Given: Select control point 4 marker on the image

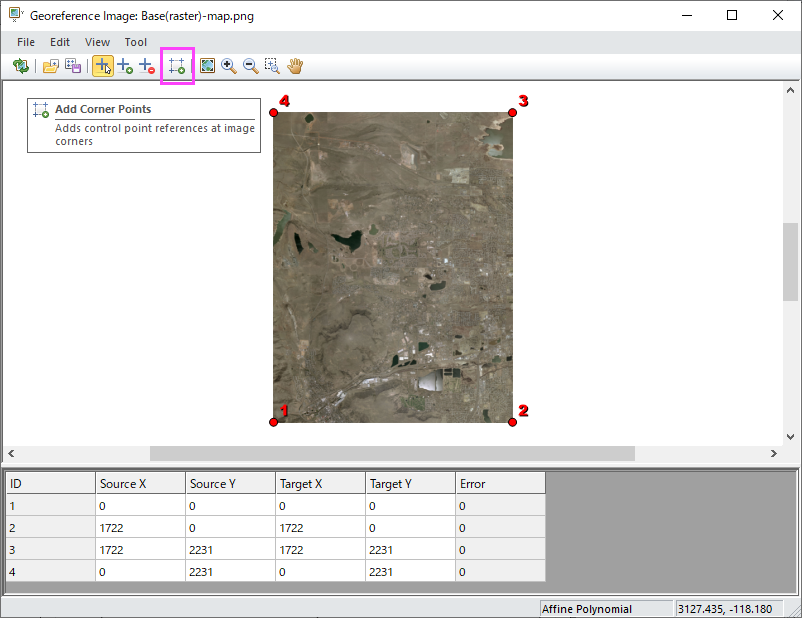Looking at the screenshot, I should (274, 113).
